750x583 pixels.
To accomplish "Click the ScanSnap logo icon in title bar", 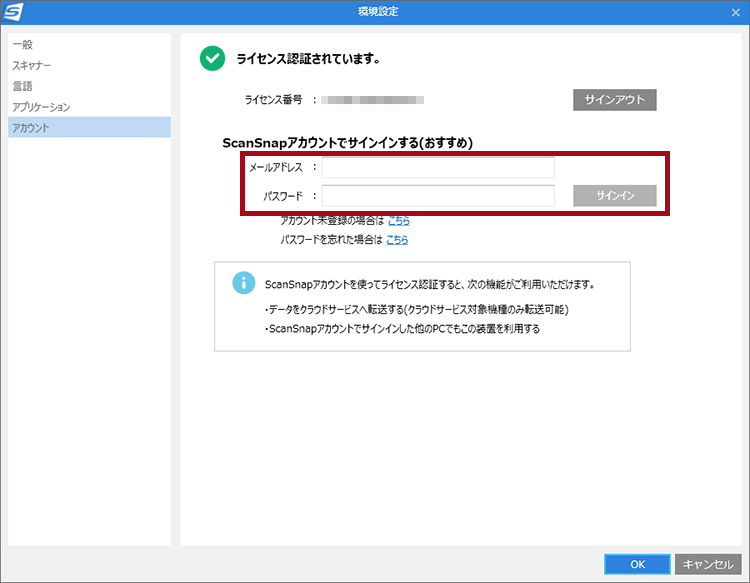I will [x=13, y=12].
